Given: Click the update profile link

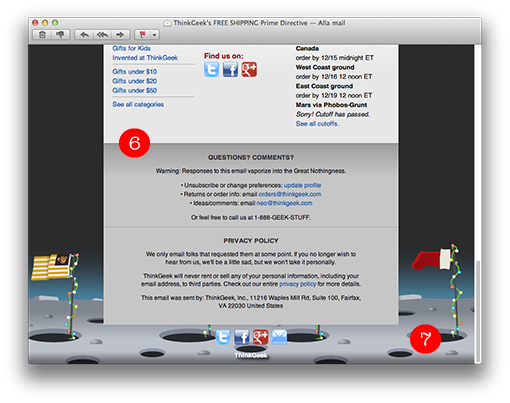Looking at the screenshot, I should [302, 185].
